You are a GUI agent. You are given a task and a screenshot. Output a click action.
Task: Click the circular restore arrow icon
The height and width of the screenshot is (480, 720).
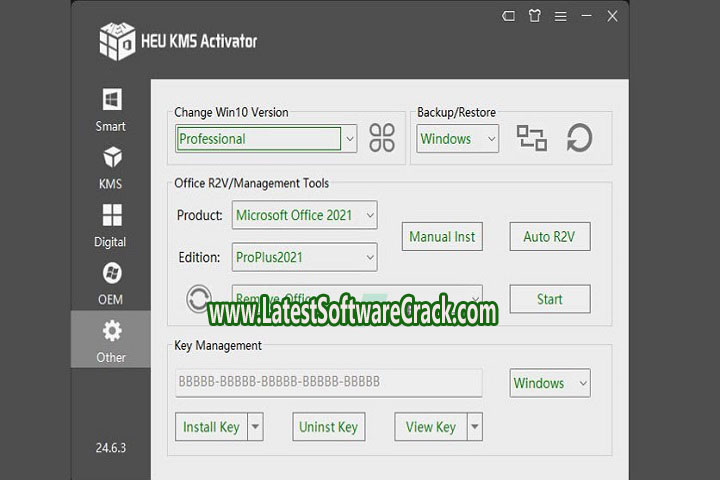(x=579, y=138)
